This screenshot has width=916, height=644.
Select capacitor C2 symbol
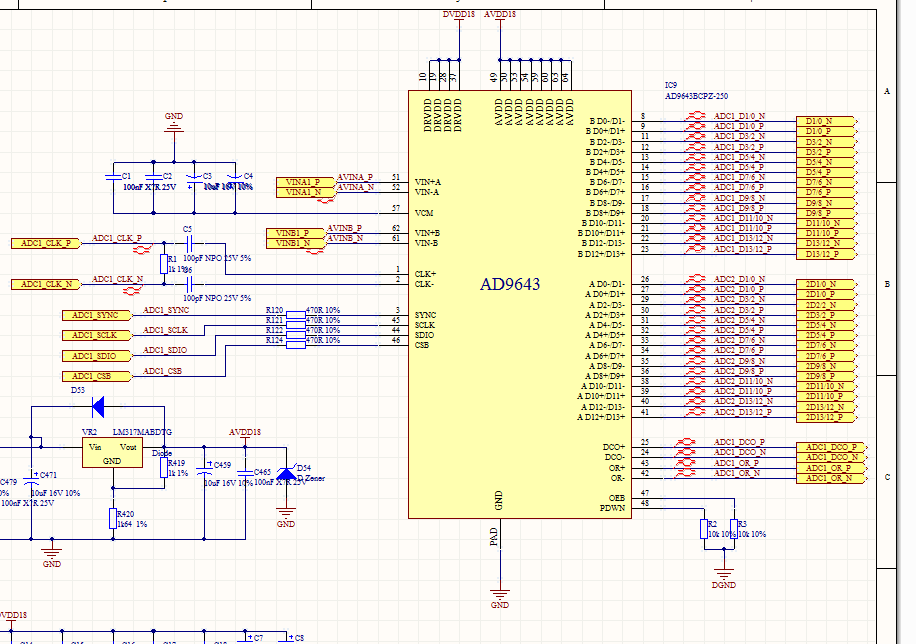pyautogui.click(x=154, y=176)
